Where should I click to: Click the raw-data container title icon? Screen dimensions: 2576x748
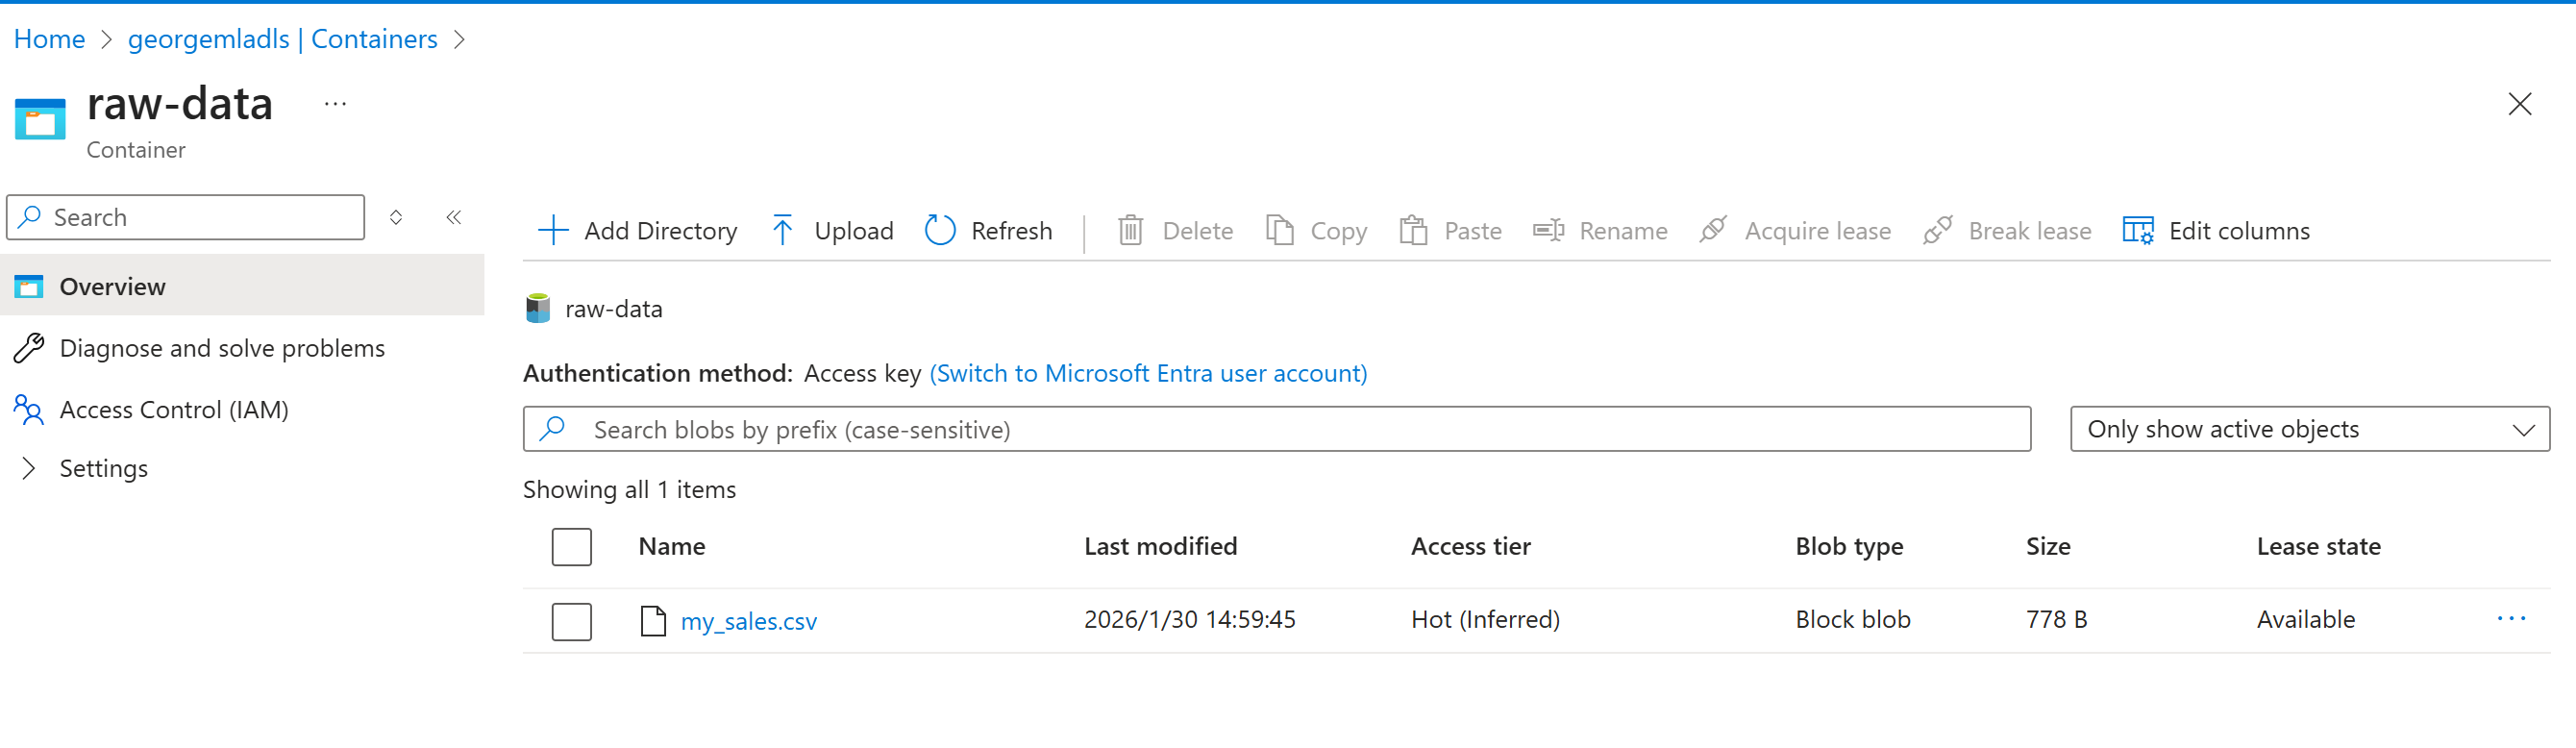[x=40, y=119]
